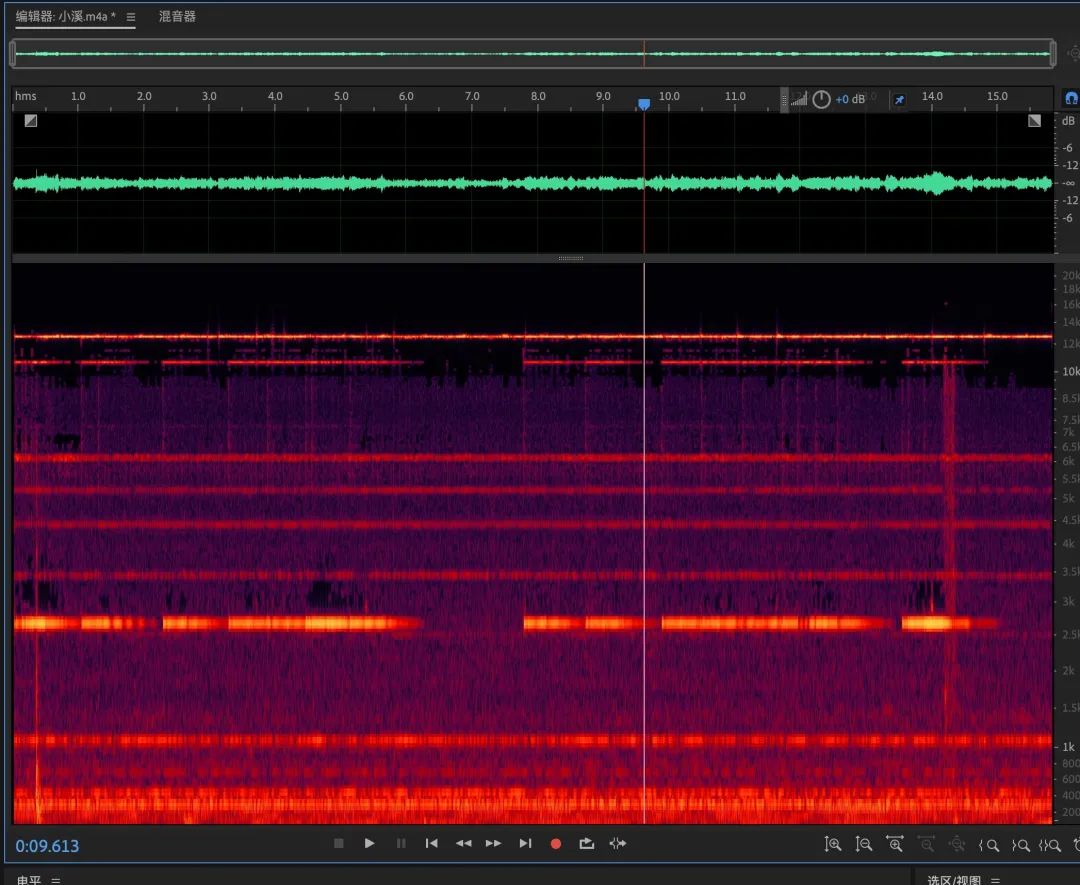Click the blue playhead marker on the time ruler
The image size is (1080, 885).
[x=644, y=103]
